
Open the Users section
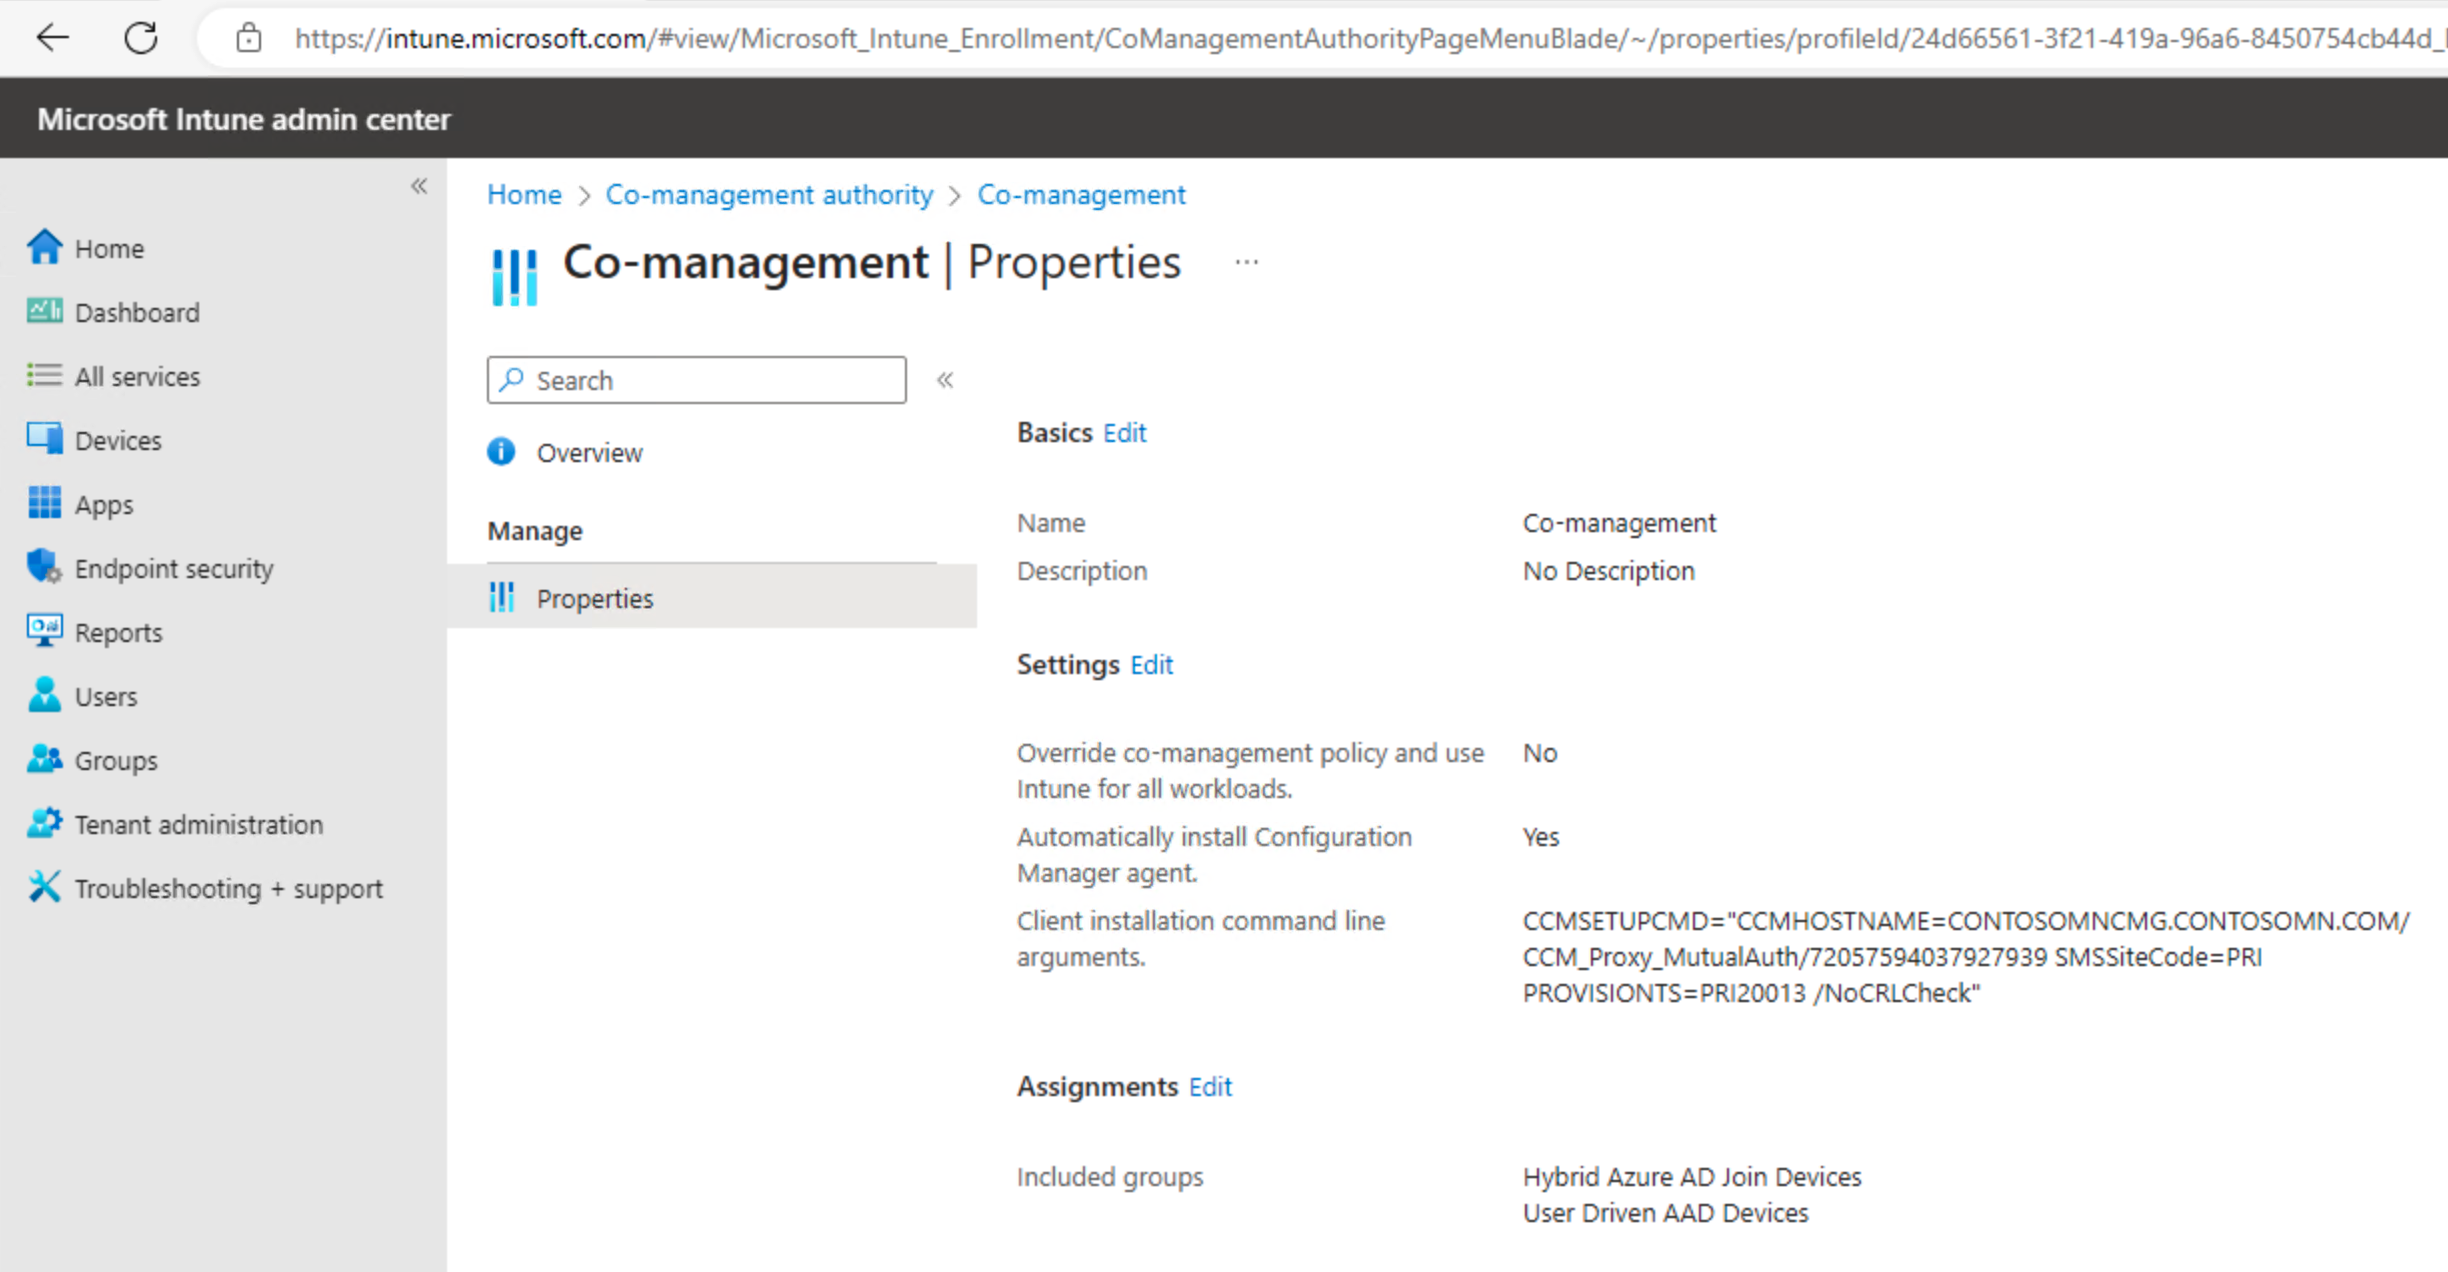click(106, 696)
